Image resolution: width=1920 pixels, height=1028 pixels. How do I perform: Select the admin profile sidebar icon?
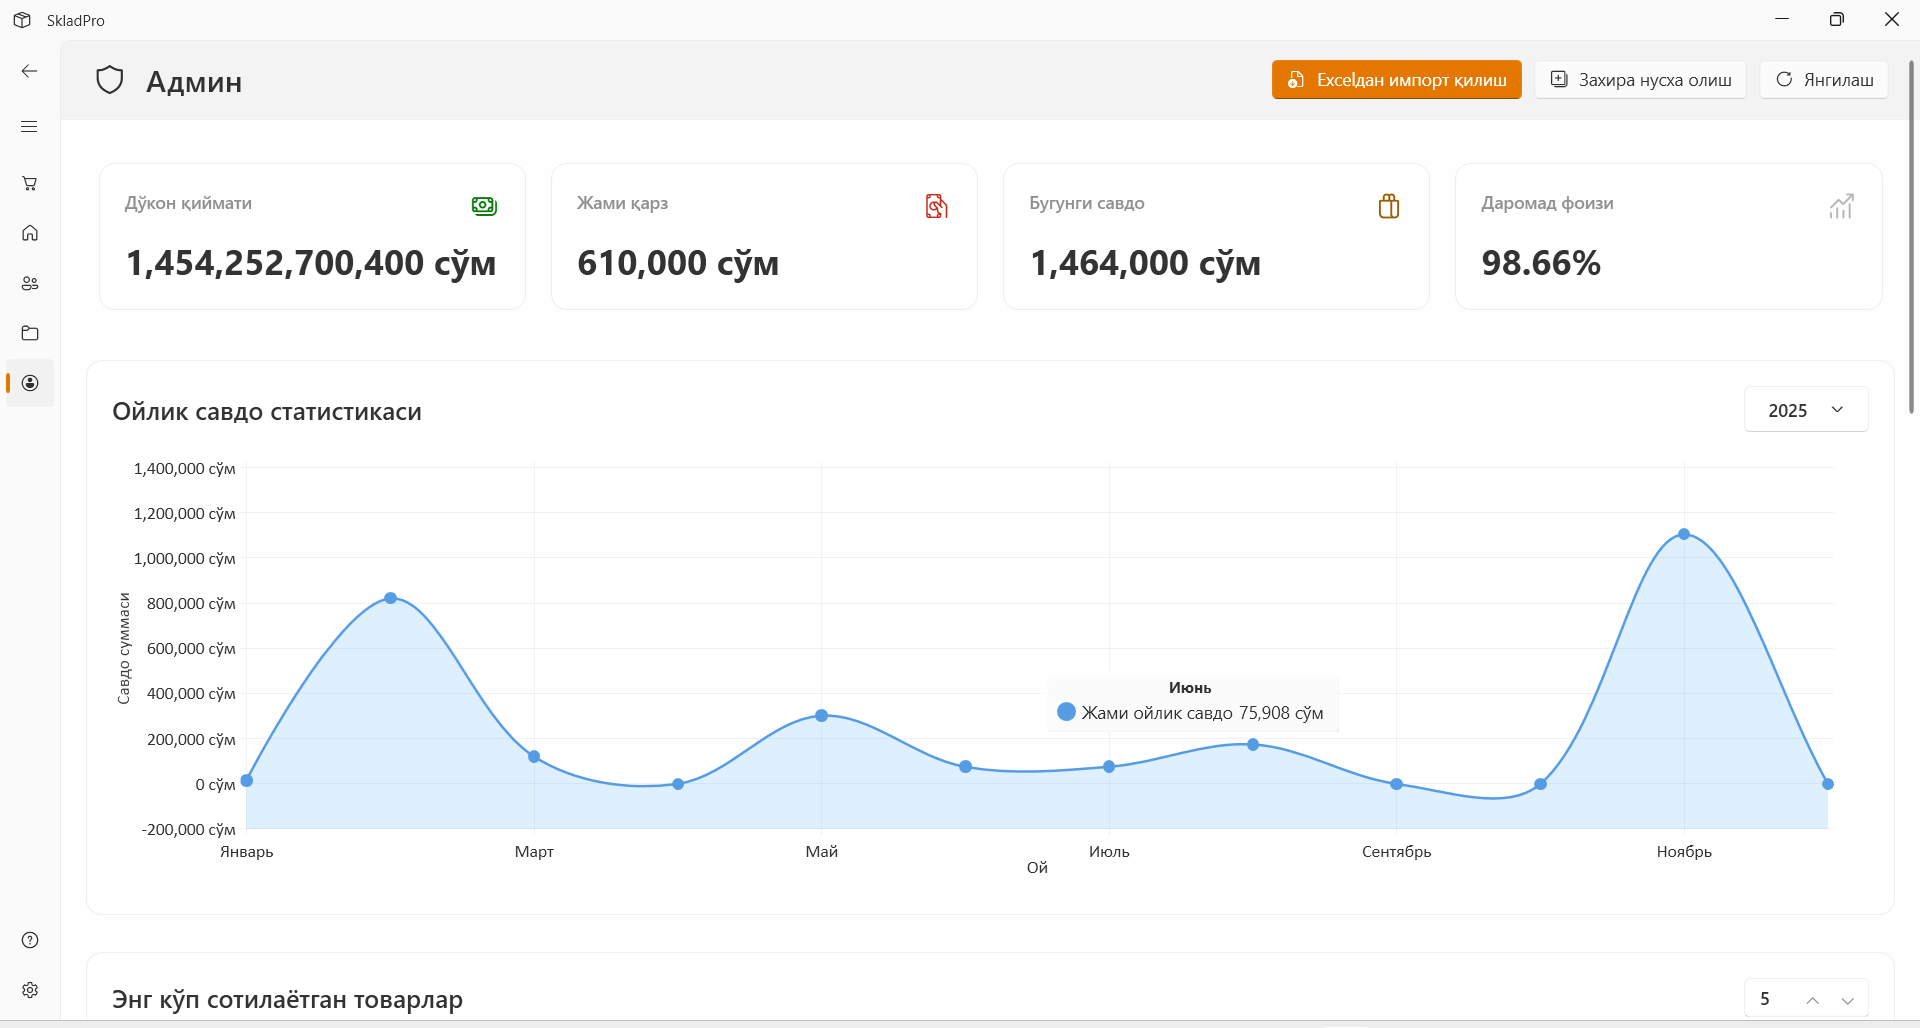pos(30,383)
